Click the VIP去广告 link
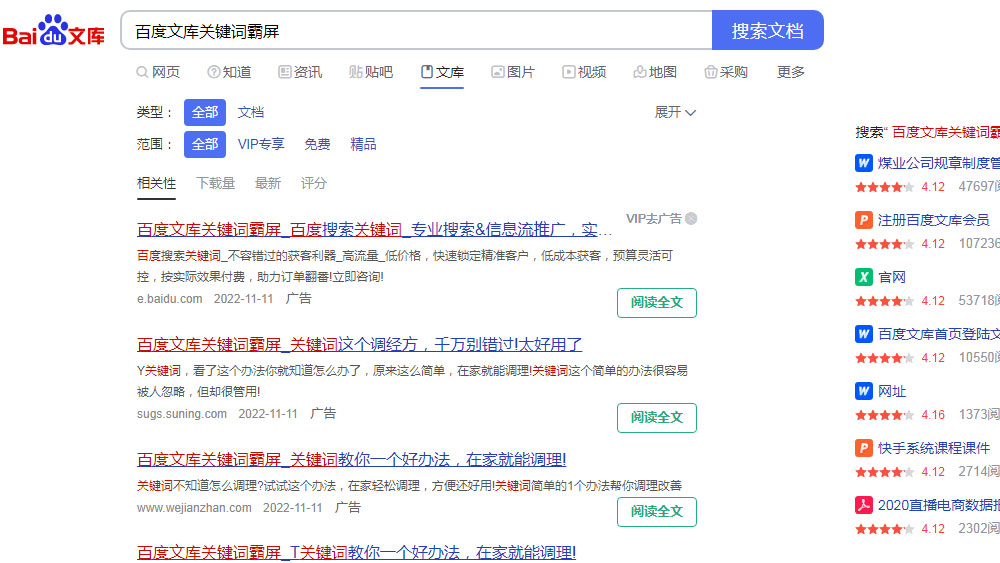Viewport: 1000px width, 563px height. click(x=654, y=219)
